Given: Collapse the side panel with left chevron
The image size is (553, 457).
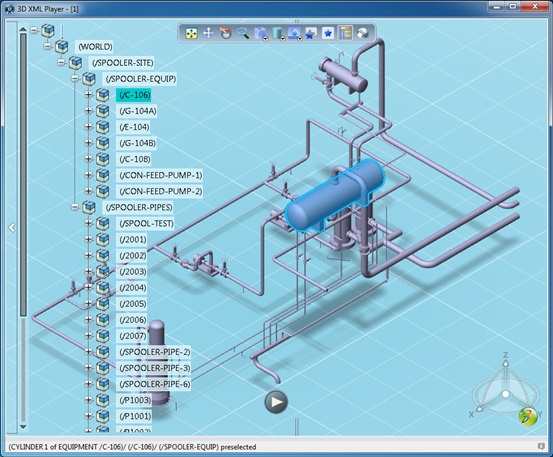Looking at the screenshot, I should click(12, 228).
